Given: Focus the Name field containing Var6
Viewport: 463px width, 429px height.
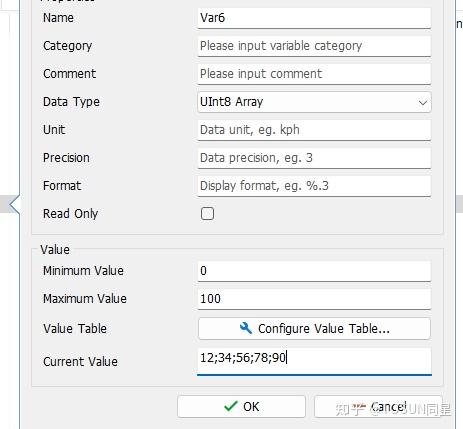Looking at the screenshot, I should [314, 18].
